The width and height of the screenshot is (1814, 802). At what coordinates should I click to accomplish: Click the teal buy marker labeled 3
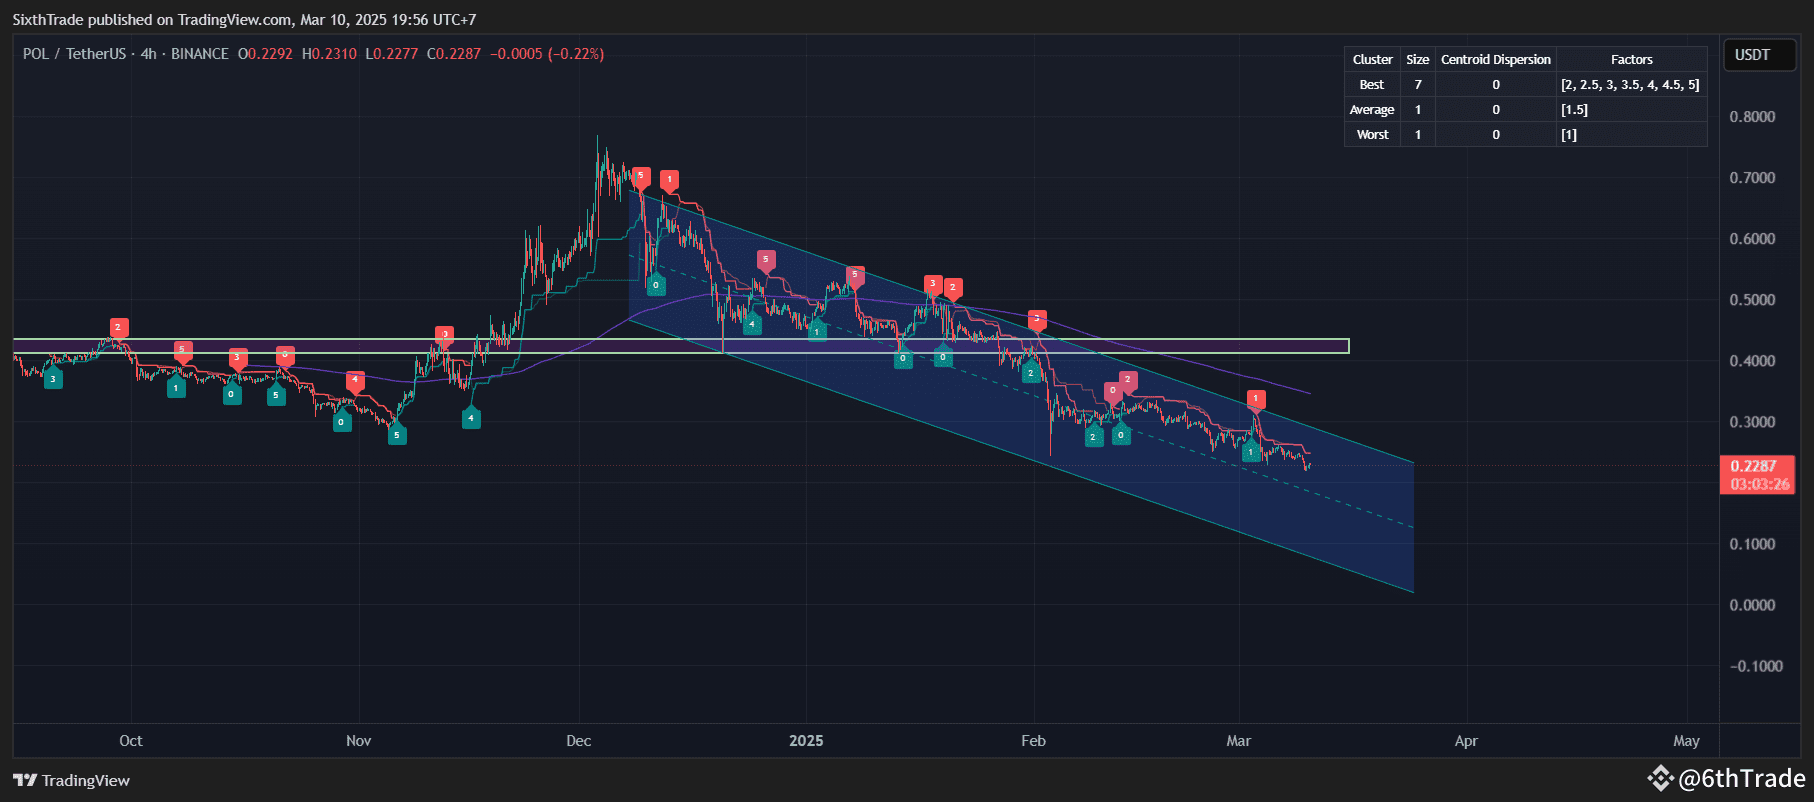(53, 378)
